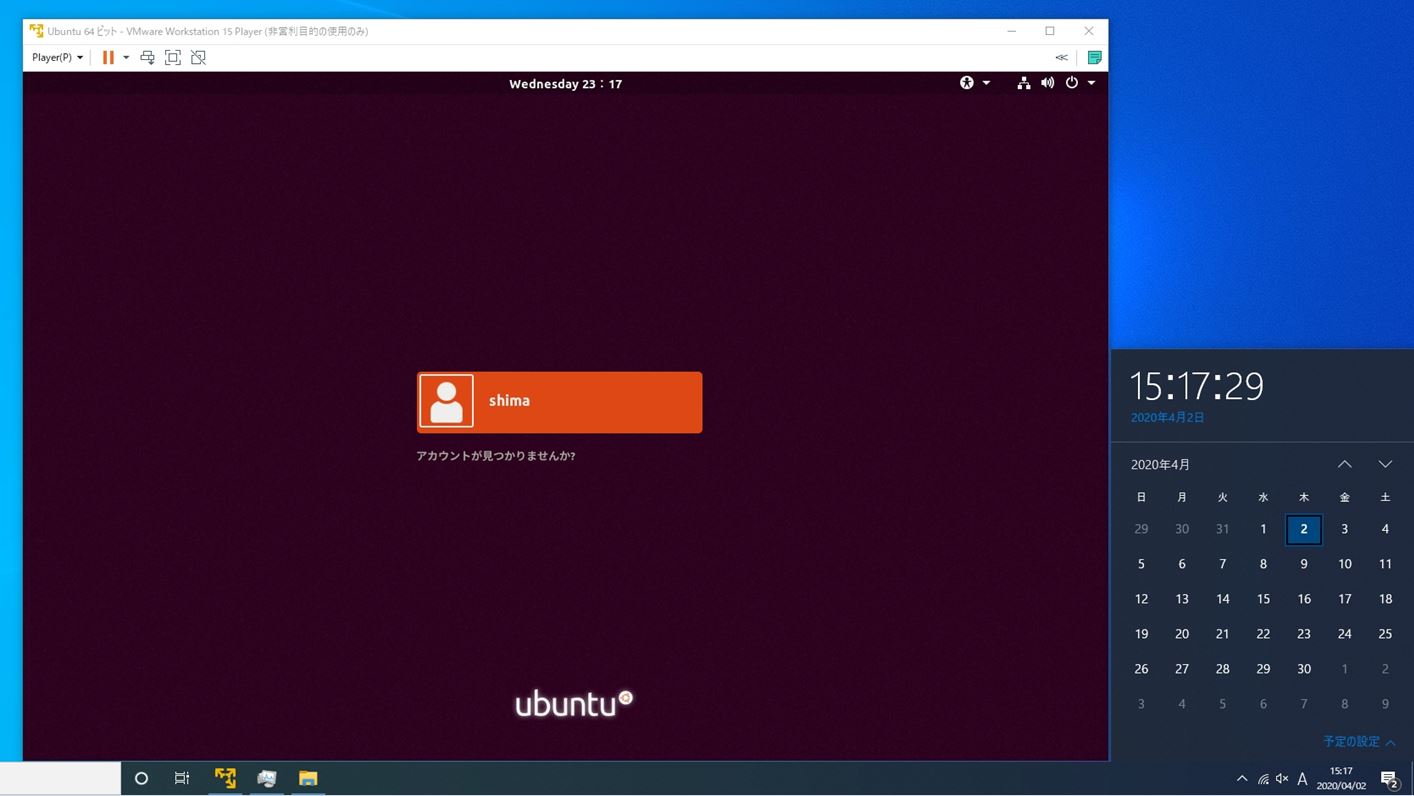Click the 15:17:29 clock display
Viewport: 1414px width, 796px height.
click(x=1197, y=386)
